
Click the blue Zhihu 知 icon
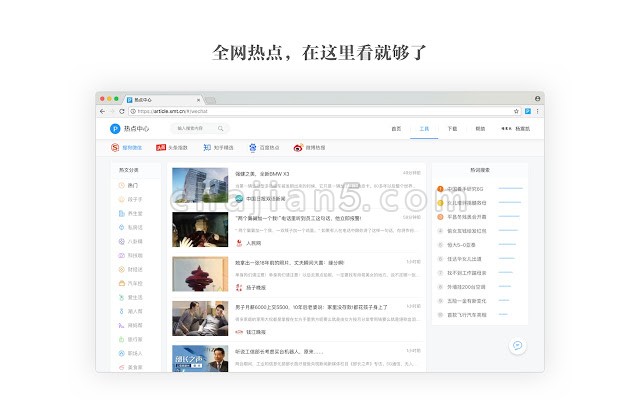point(207,148)
